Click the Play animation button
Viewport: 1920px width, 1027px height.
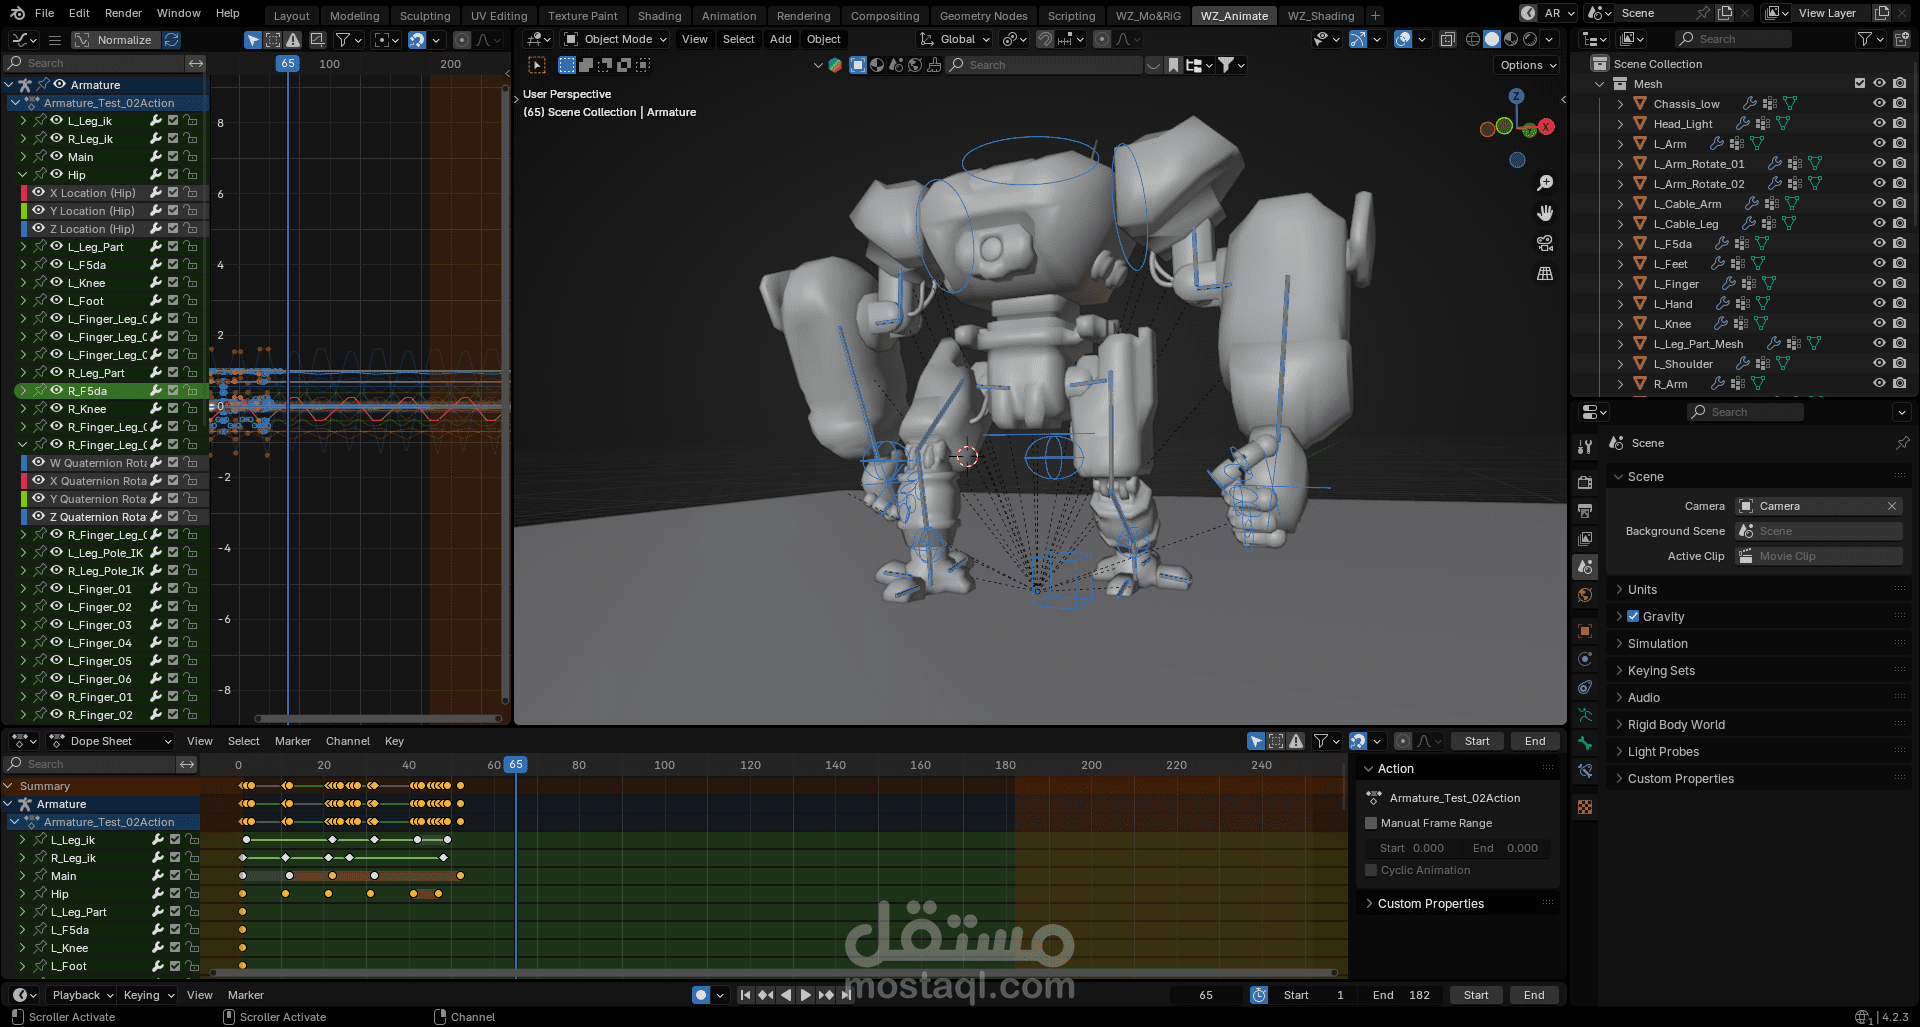806,995
